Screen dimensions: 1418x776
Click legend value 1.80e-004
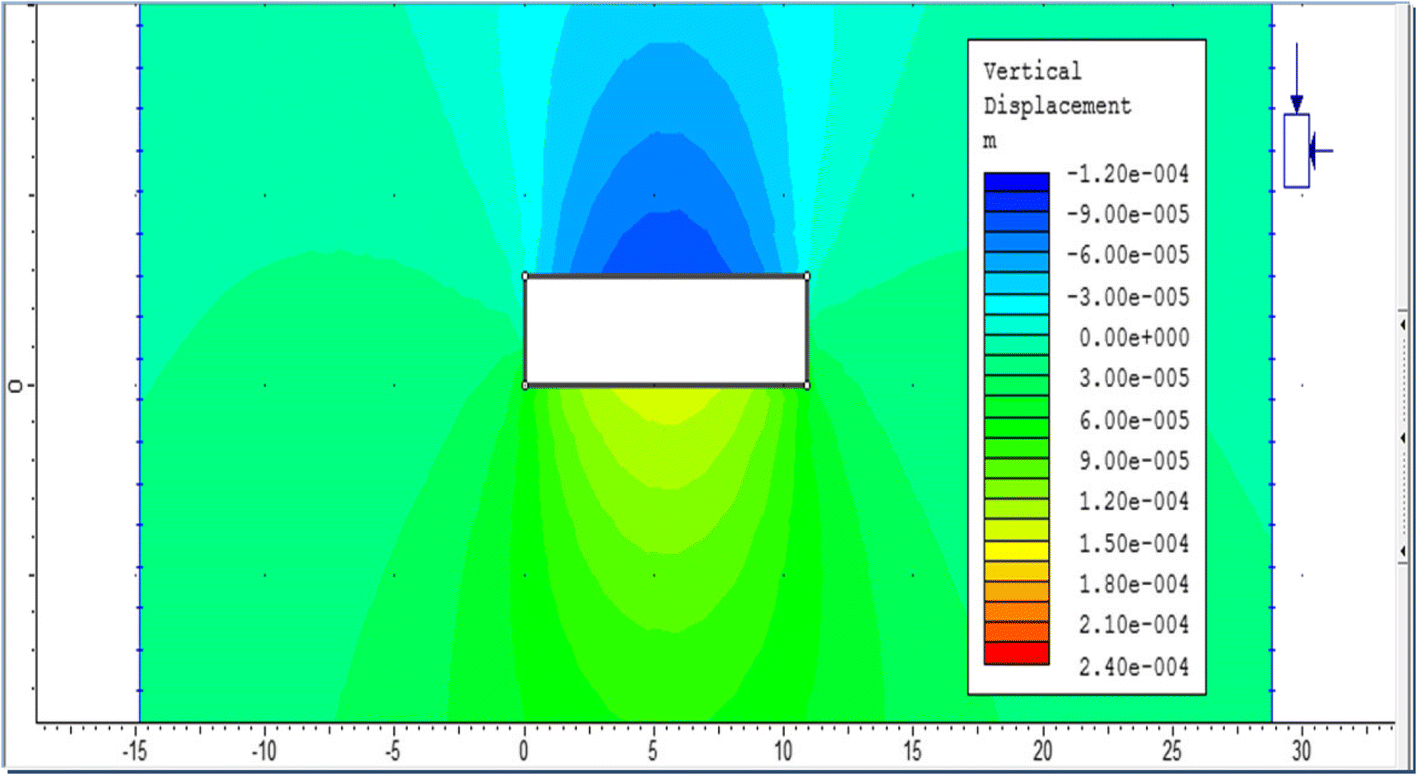(x=1135, y=584)
